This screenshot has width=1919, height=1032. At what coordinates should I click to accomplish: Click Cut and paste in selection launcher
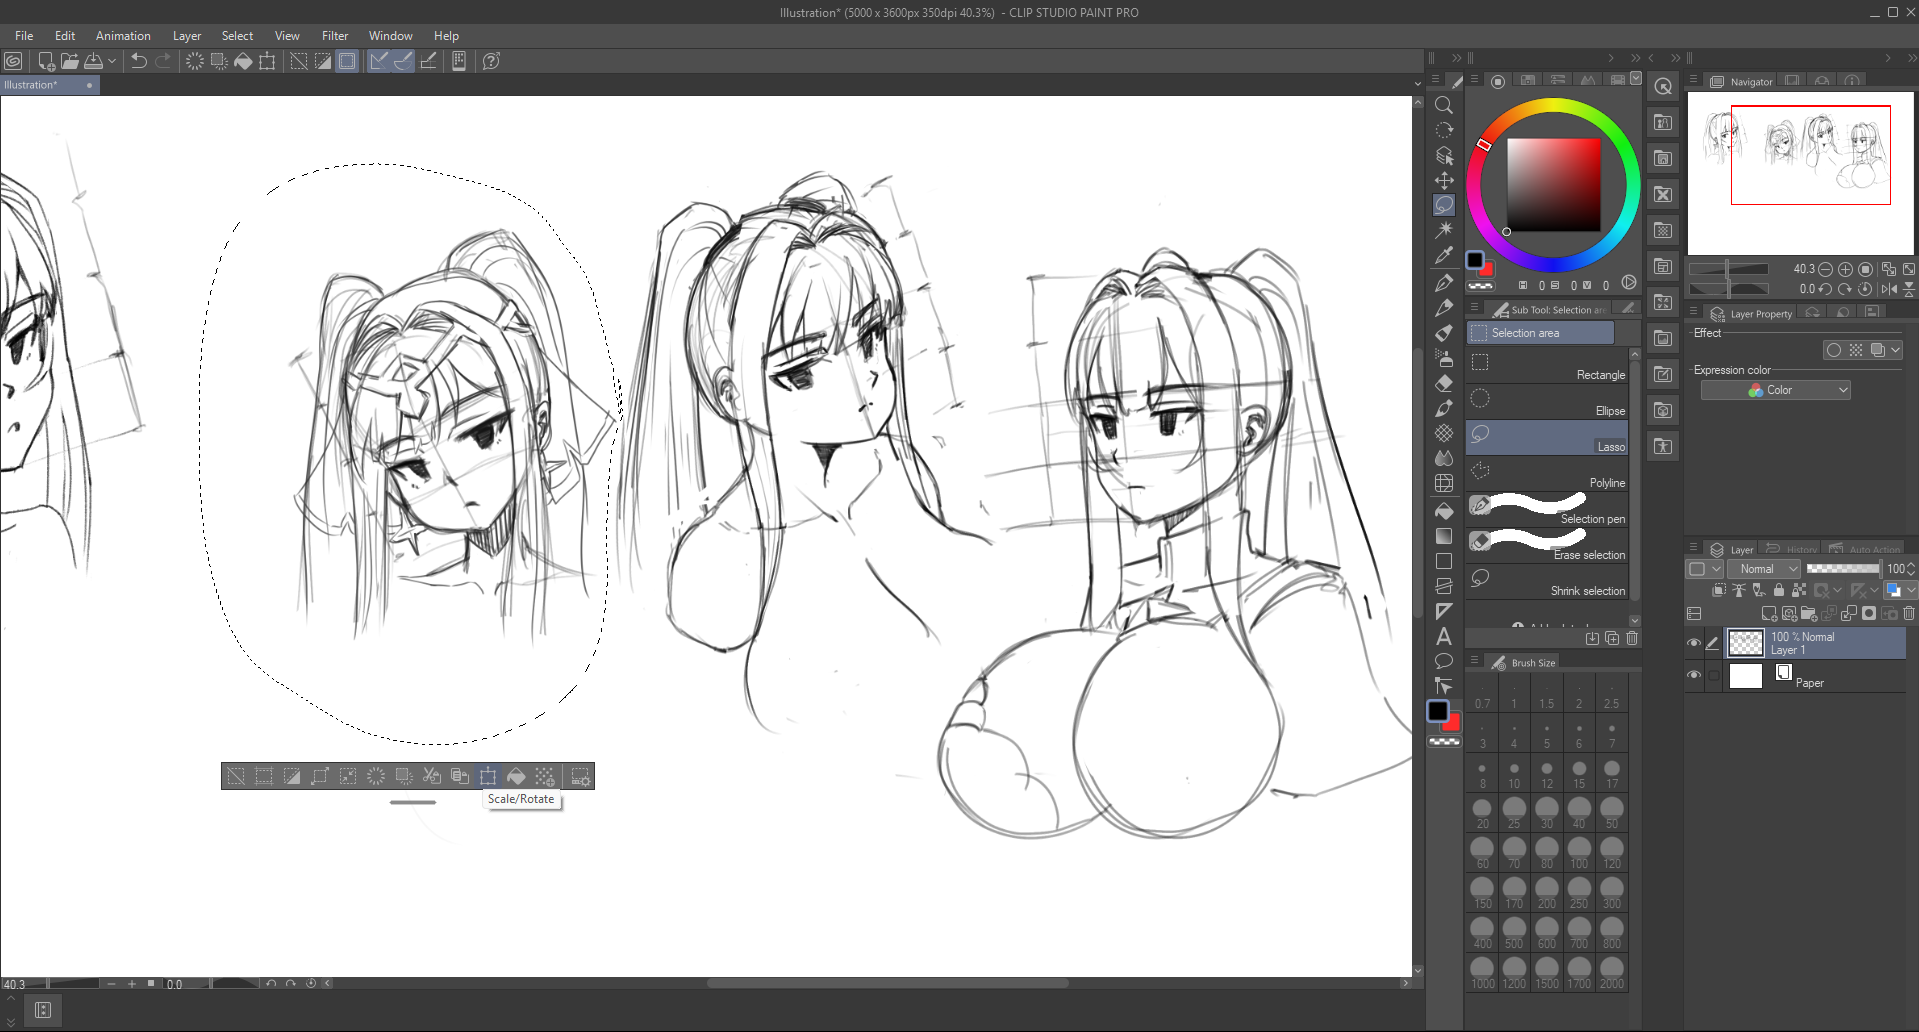point(432,776)
